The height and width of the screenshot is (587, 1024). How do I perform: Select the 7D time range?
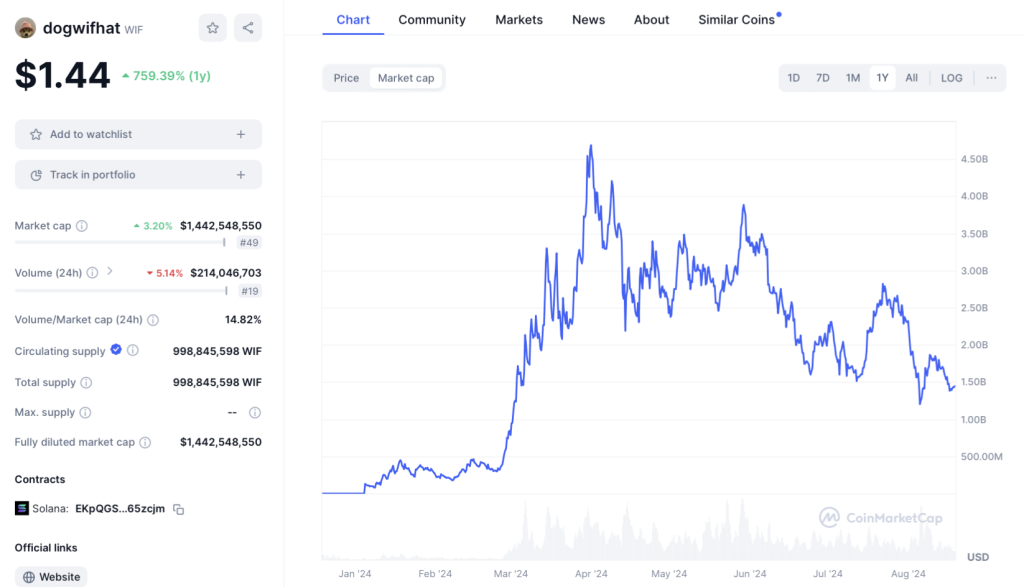pyautogui.click(x=823, y=78)
